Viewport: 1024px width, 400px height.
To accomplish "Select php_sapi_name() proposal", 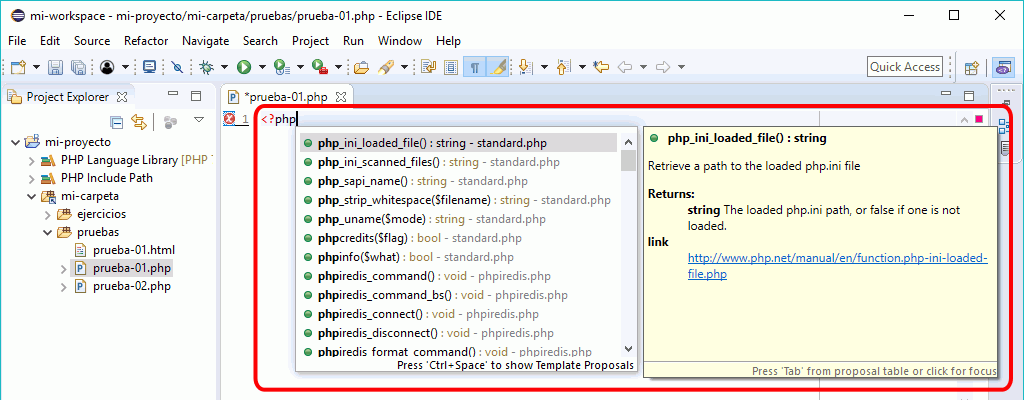I will 458,181.
